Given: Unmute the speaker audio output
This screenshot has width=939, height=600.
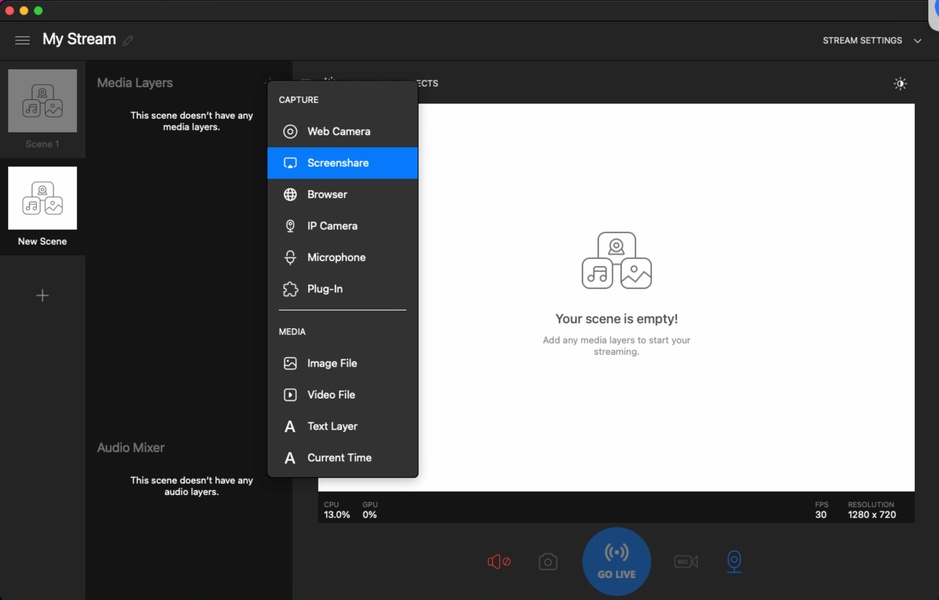Looking at the screenshot, I should point(498,562).
